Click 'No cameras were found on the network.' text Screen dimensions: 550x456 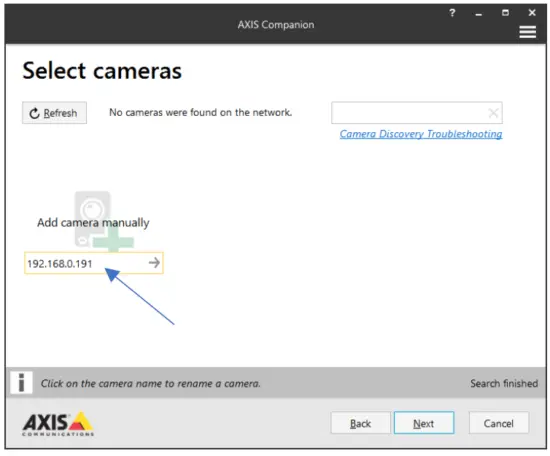coord(200,112)
